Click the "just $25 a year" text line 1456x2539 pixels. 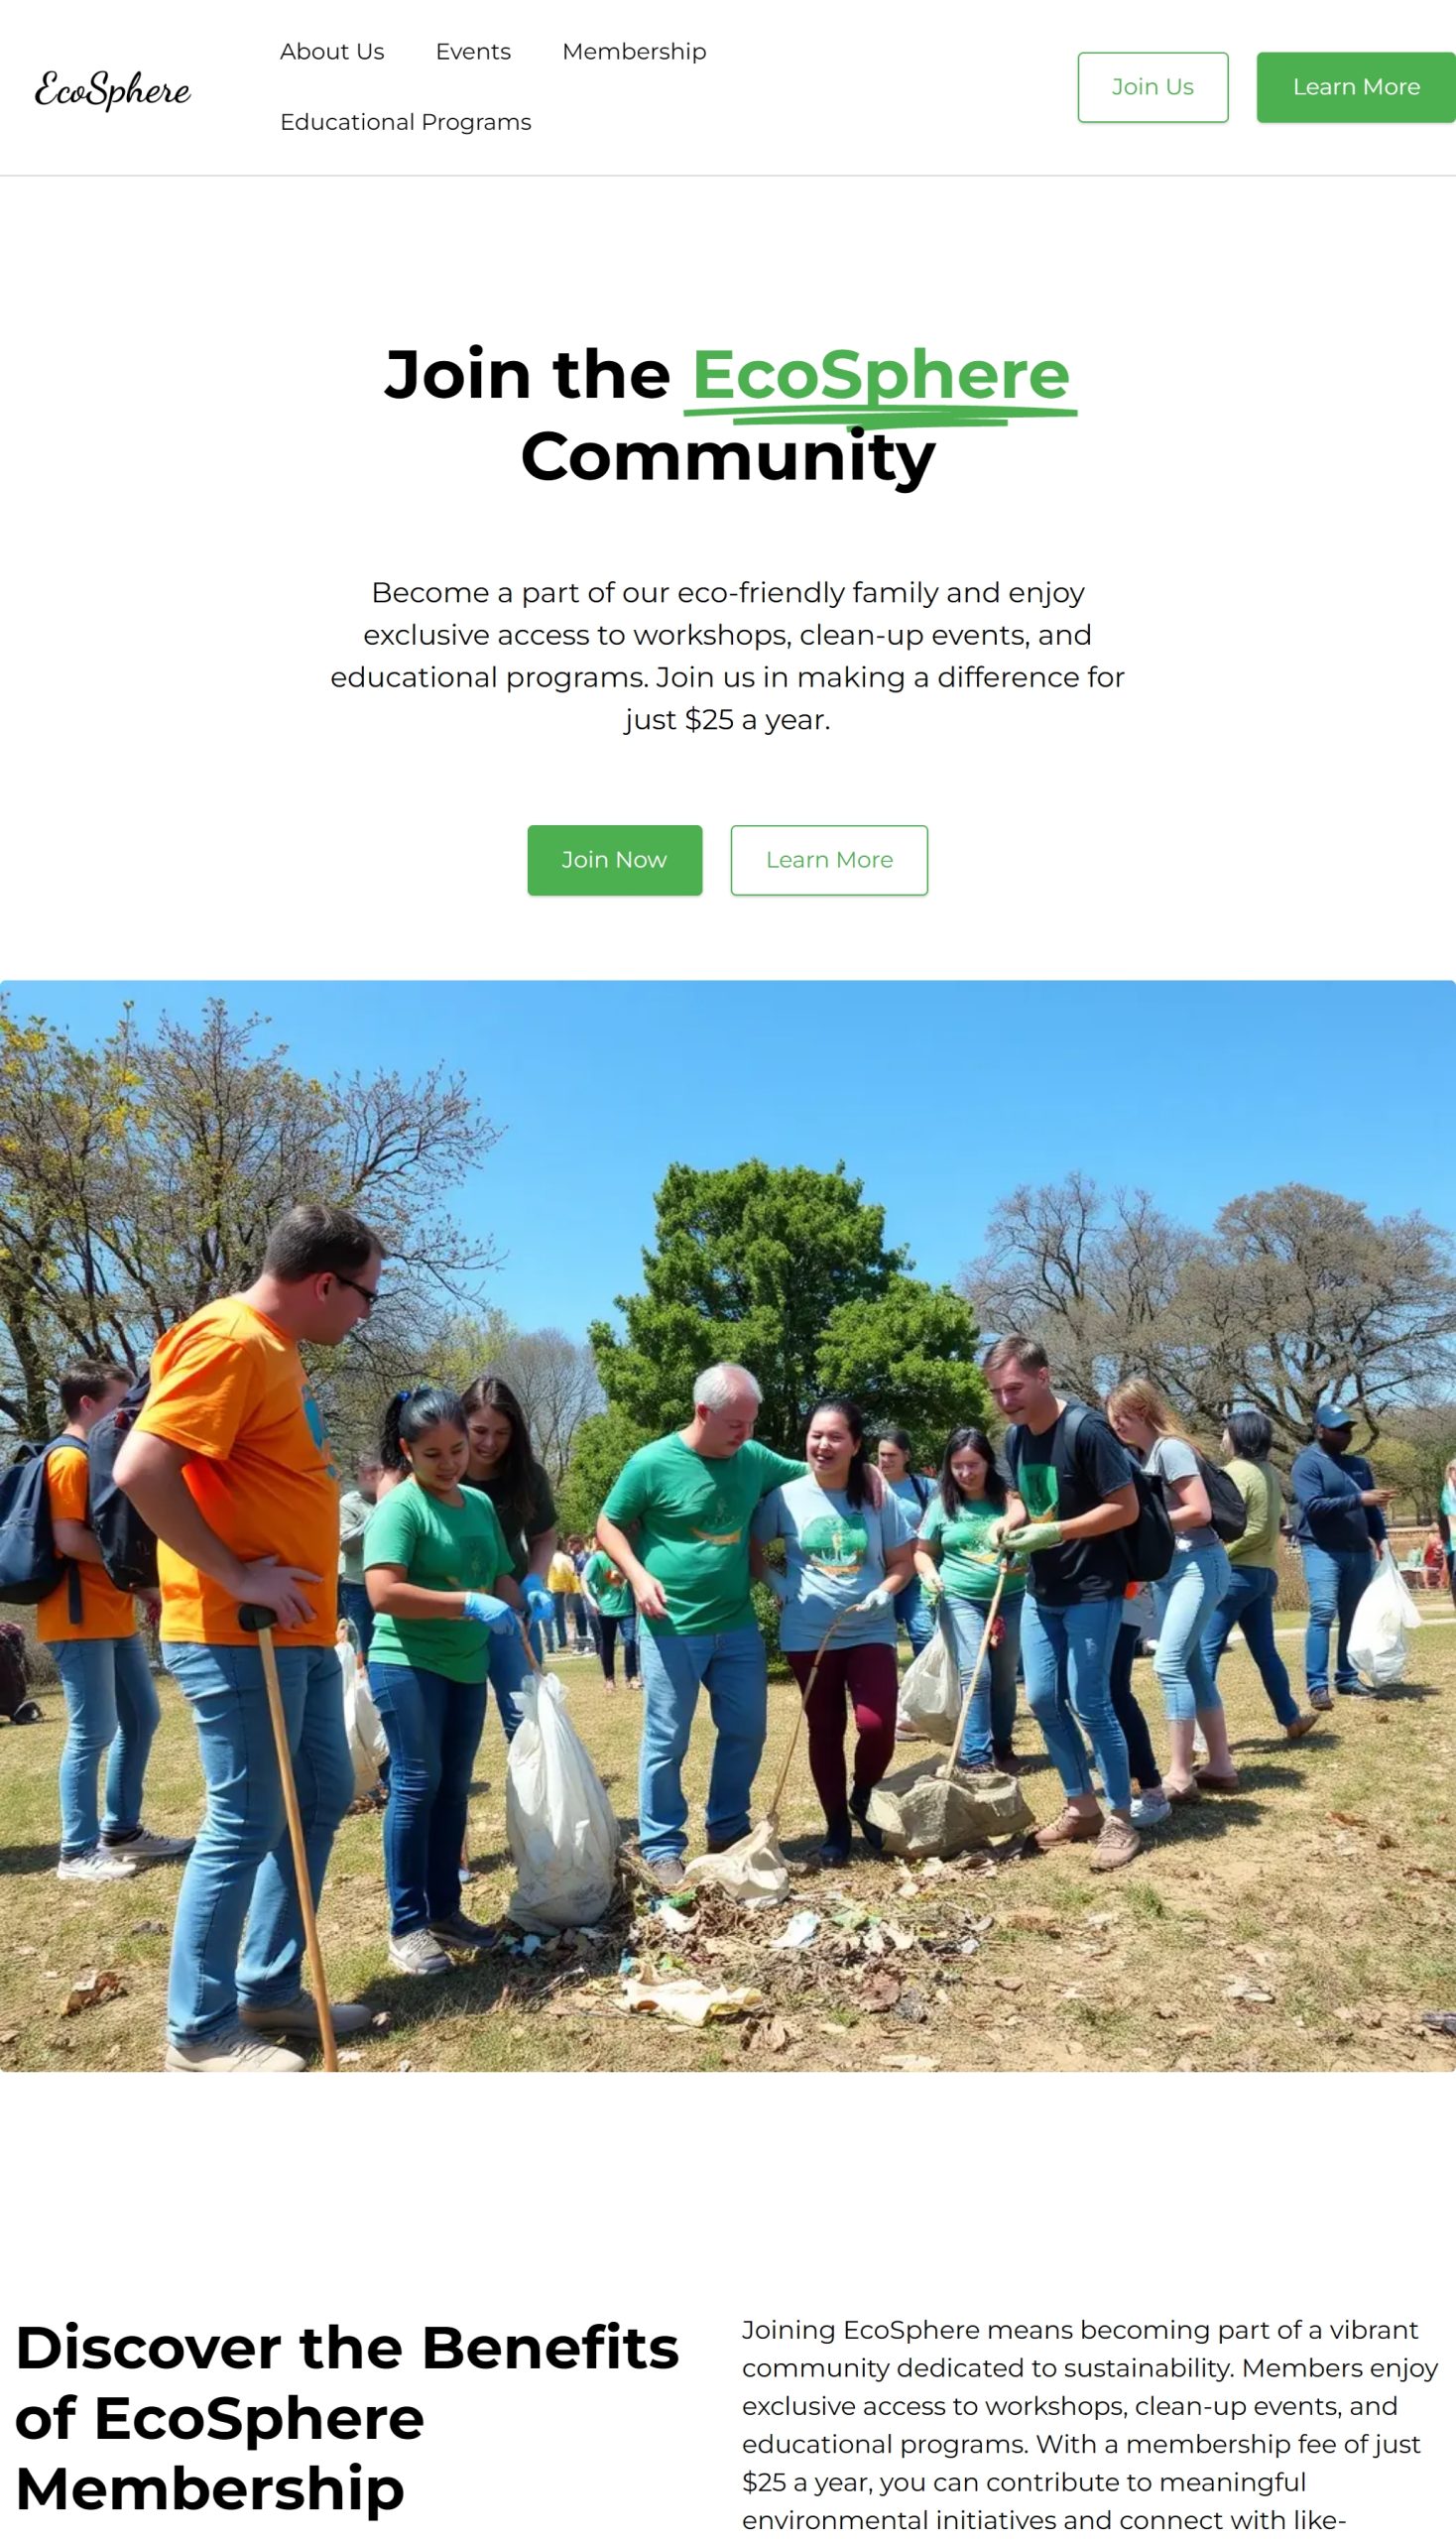coord(728,720)
